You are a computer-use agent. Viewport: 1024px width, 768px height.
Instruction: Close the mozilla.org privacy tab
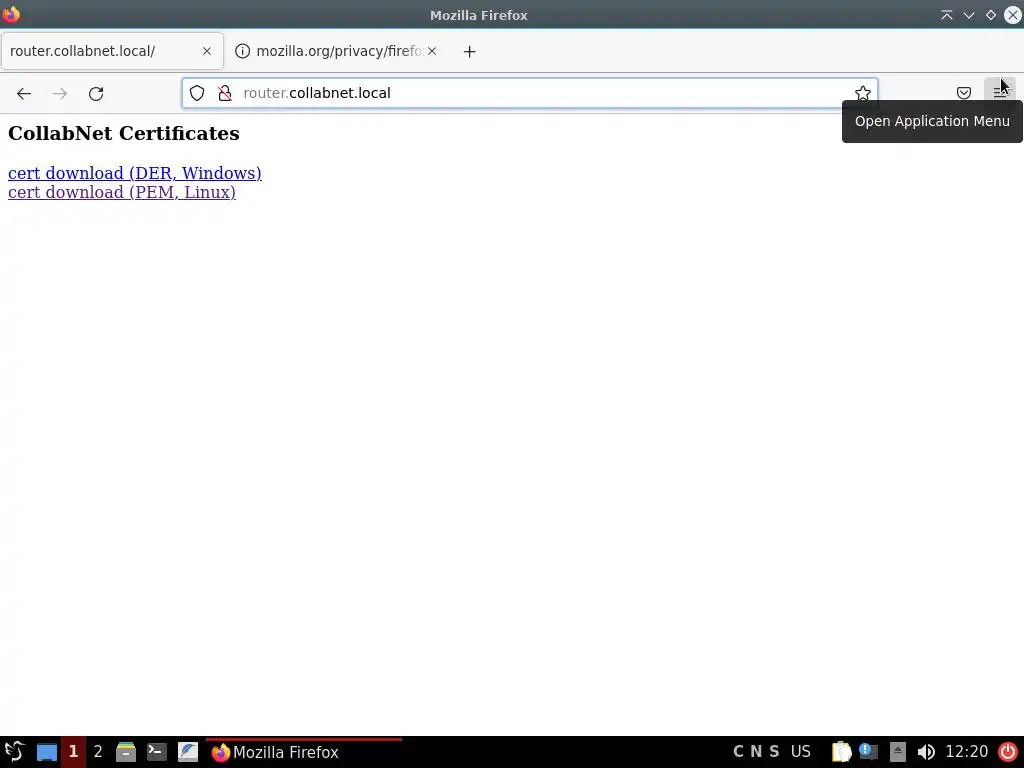point(432,51)
